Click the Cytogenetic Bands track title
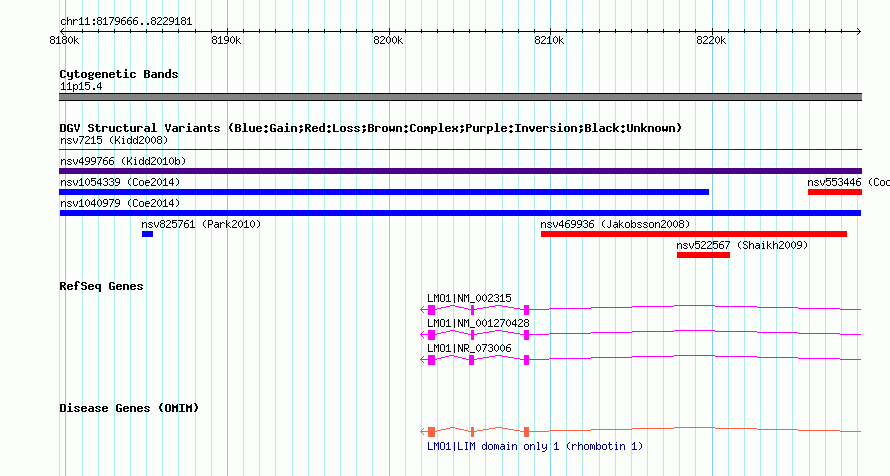Image resolution: width=890 pixels, height=476 pixels. (x=119, y=74)
